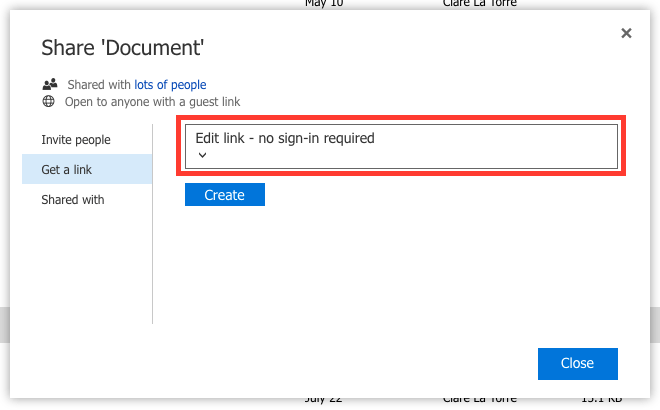This screenshot has height=410, width=660.
Task: Click 'Open to anyone with a guest link' text
Action: [x=152, y=101]
